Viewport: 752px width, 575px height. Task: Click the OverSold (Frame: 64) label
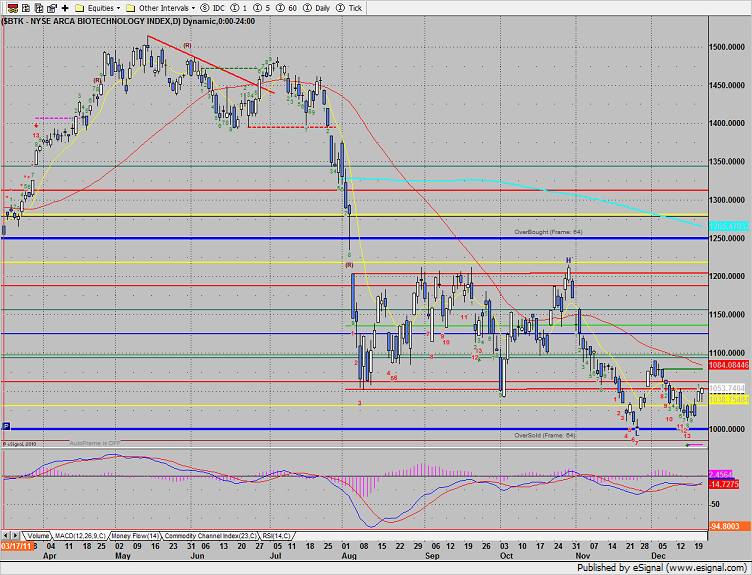click(545, 435)
